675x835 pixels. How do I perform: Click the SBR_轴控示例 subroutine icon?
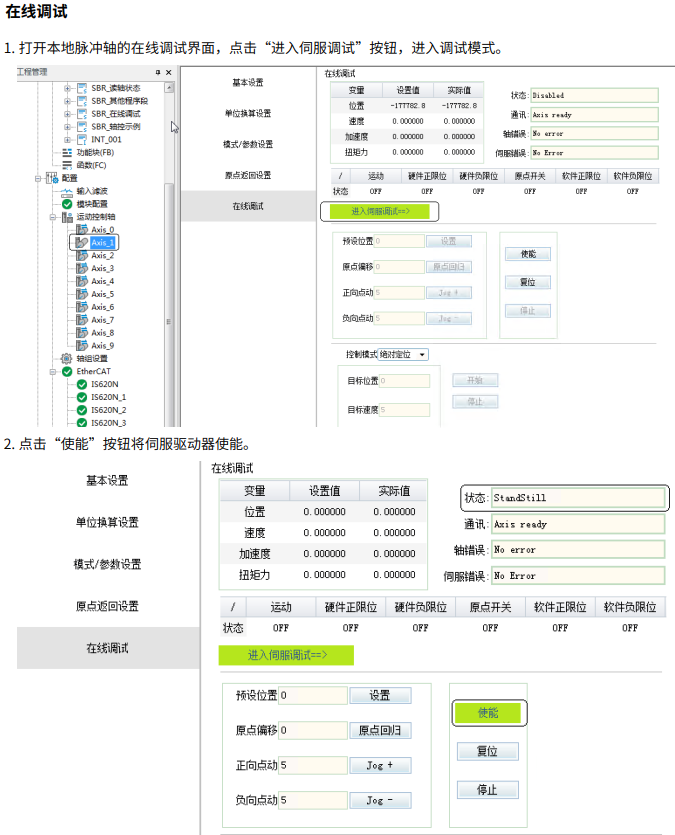click(82, 126)
